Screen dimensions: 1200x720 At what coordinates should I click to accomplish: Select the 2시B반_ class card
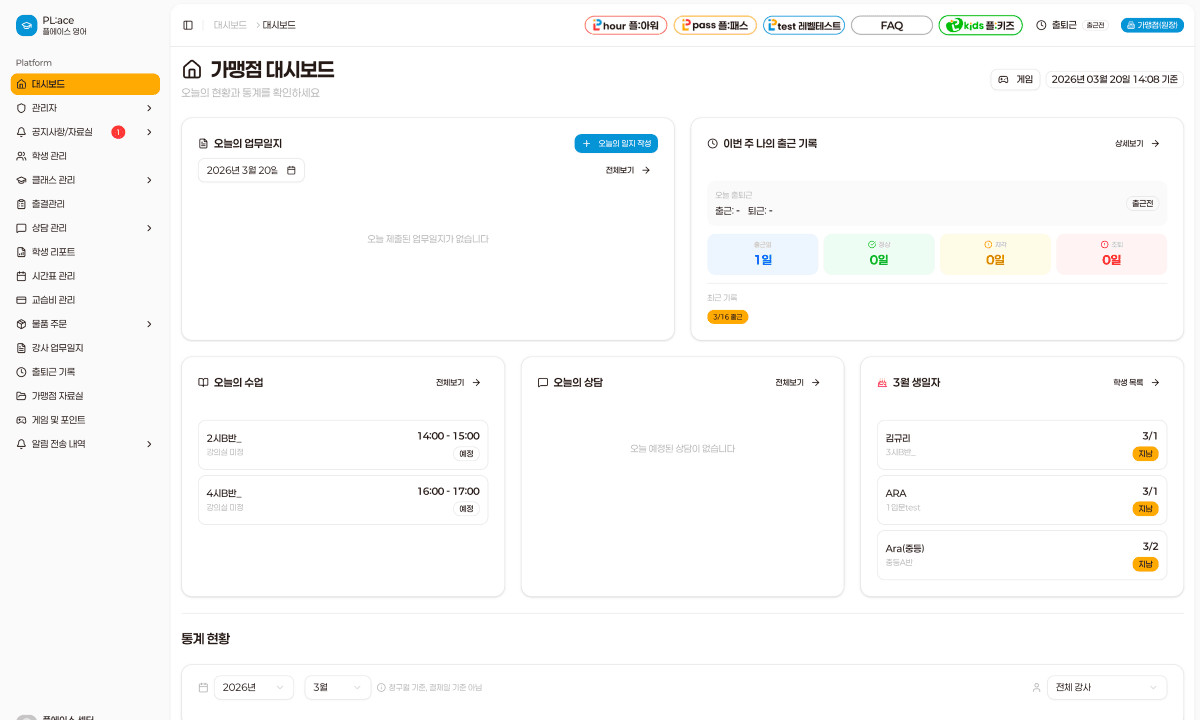click(342, 444)
